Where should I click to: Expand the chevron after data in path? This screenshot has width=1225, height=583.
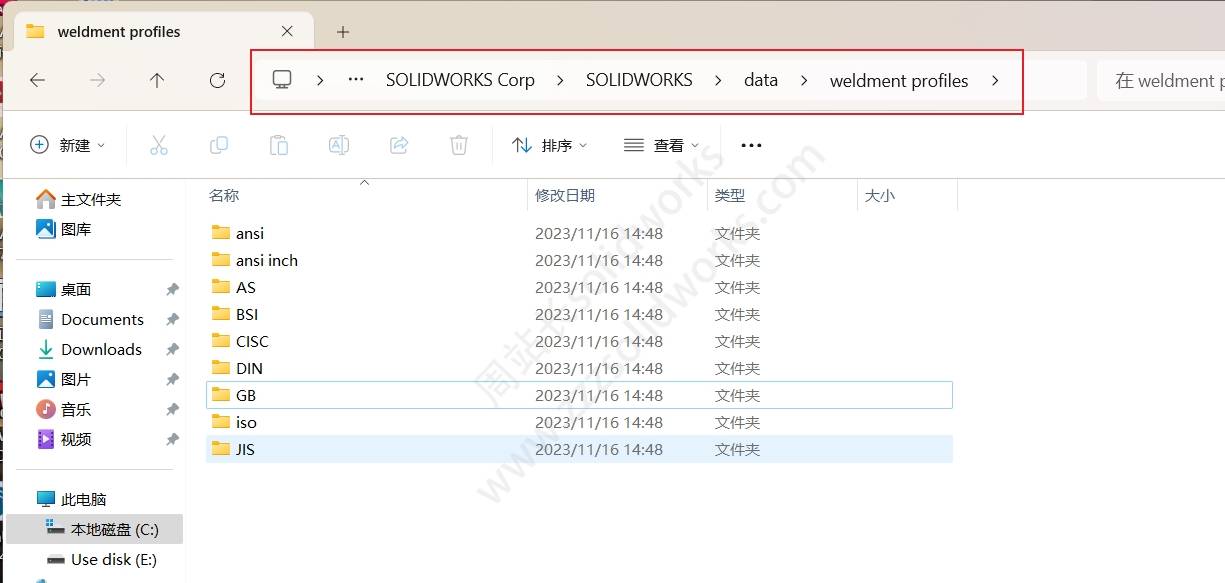(804, 80)
